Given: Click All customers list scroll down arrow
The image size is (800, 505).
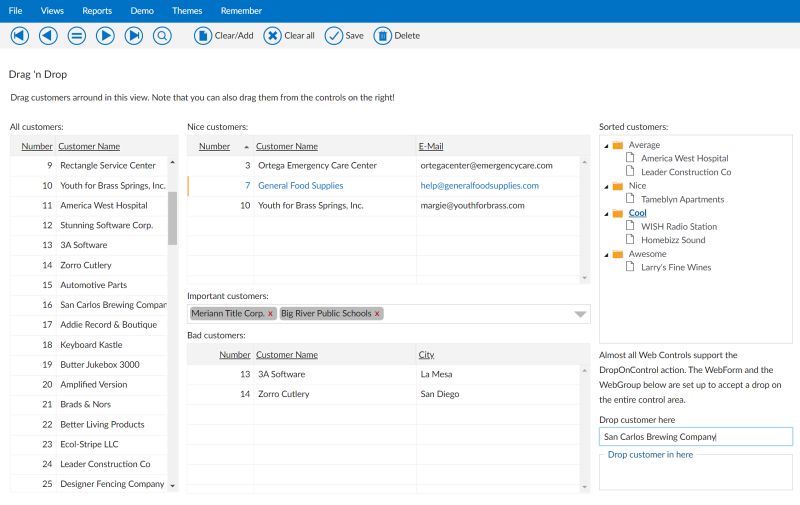Looking at the screenshot, I should (x=172, y=486).
